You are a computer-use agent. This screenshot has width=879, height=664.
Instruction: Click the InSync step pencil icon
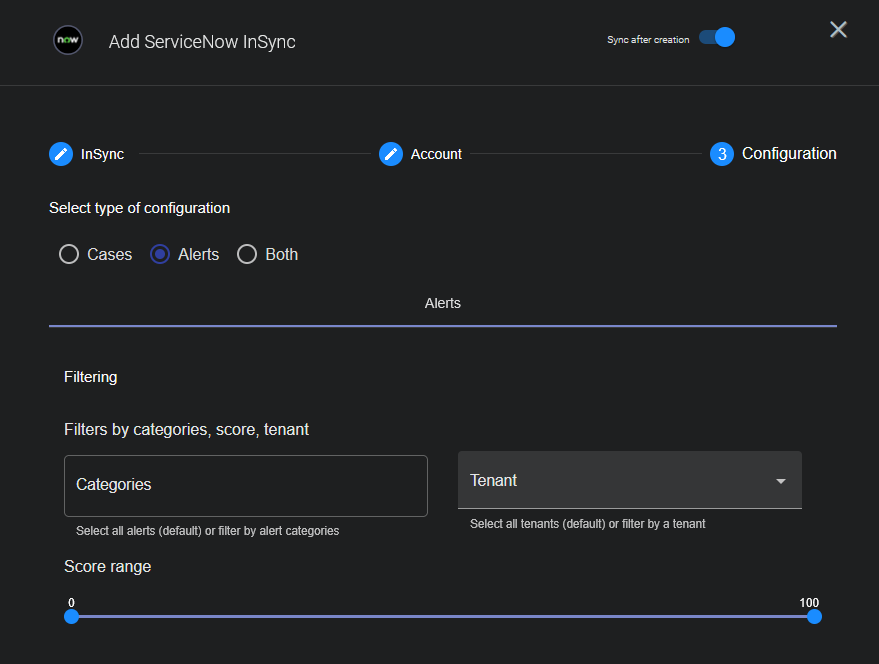61,154
